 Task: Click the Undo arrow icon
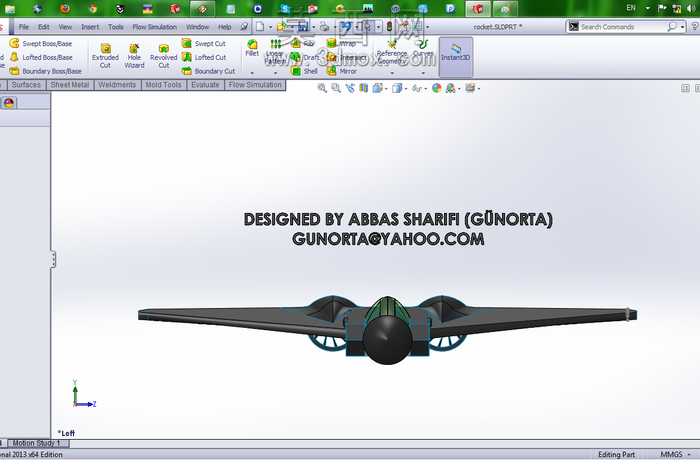click(346, 27)
